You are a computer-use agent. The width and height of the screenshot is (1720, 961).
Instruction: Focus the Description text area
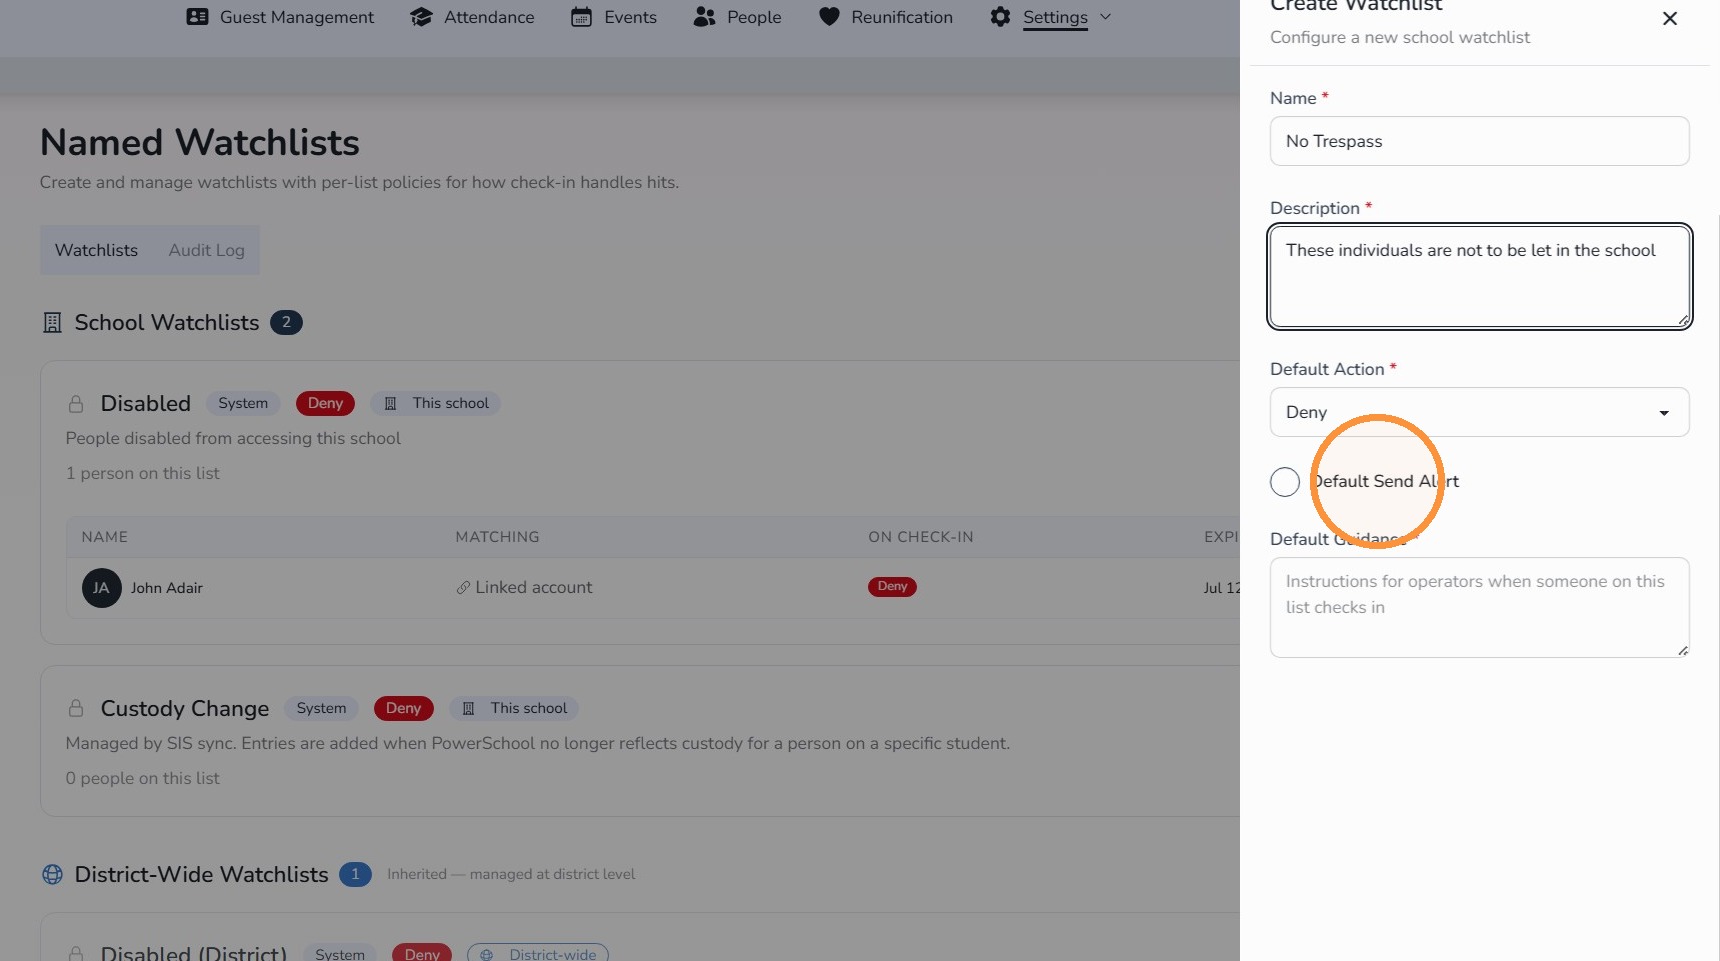[x=1479, y=276]
